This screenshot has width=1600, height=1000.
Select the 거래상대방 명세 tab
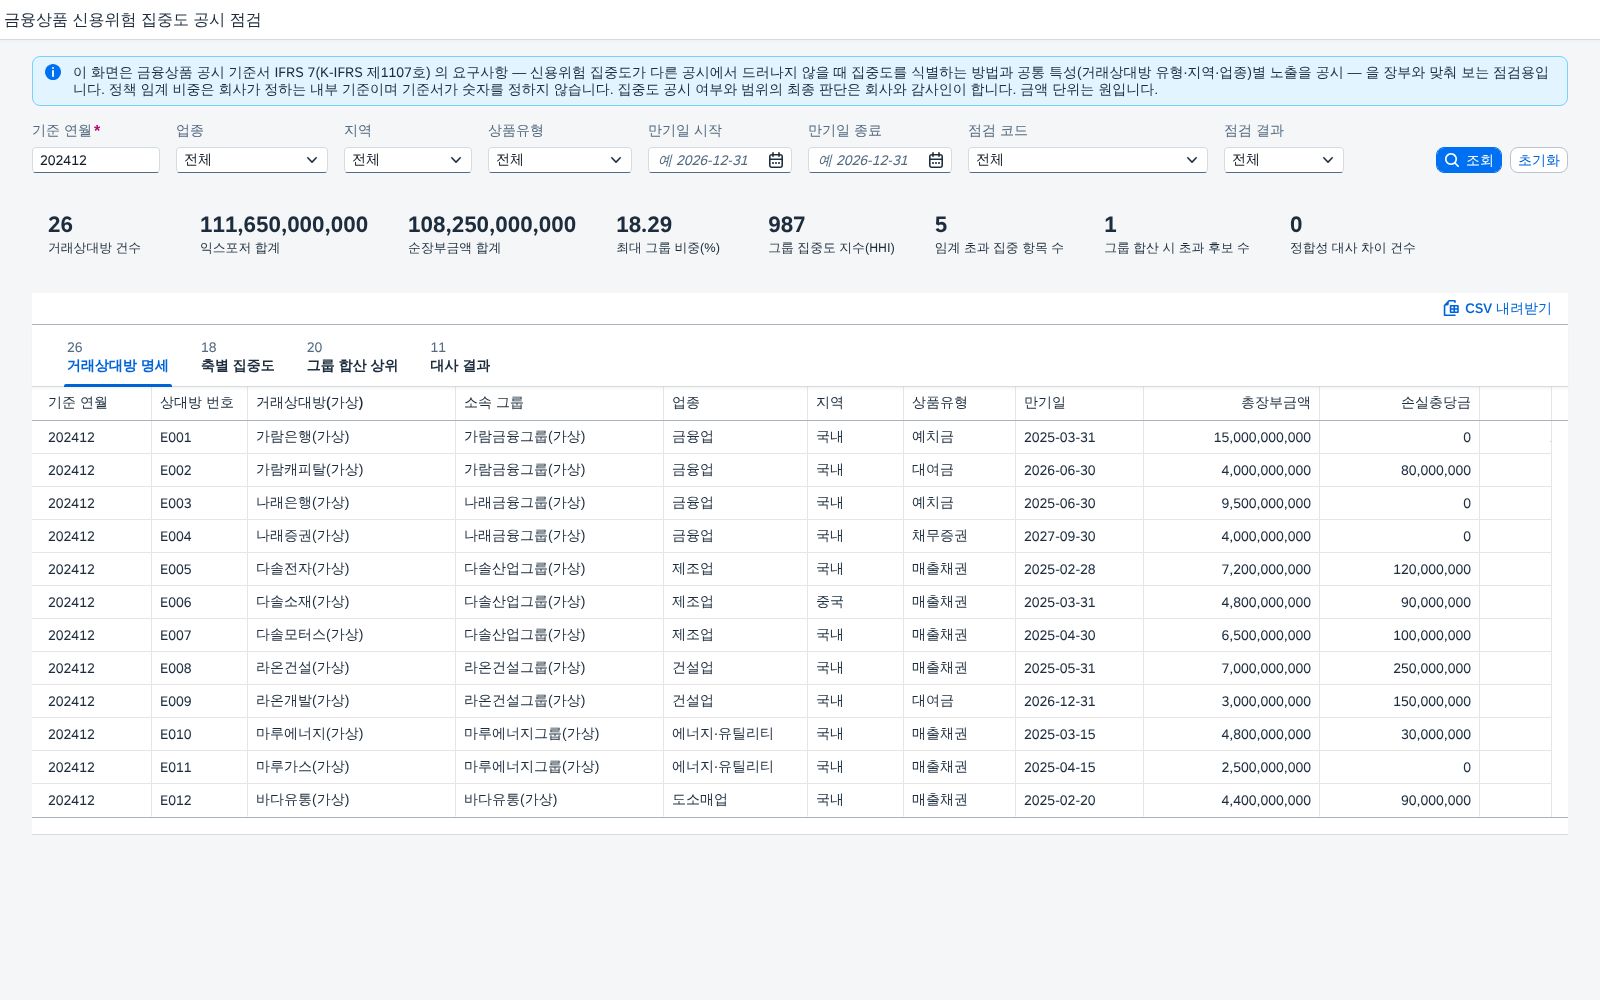pos(117,357)
